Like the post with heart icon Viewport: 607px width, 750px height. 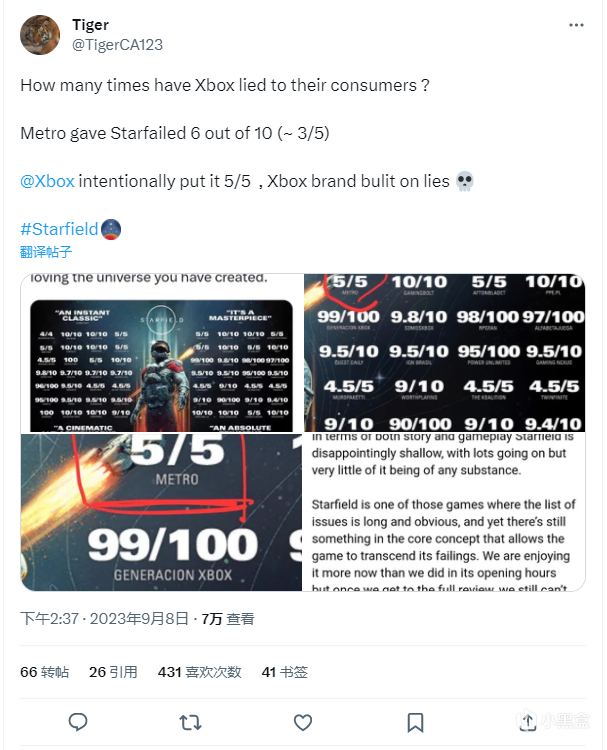303,722
